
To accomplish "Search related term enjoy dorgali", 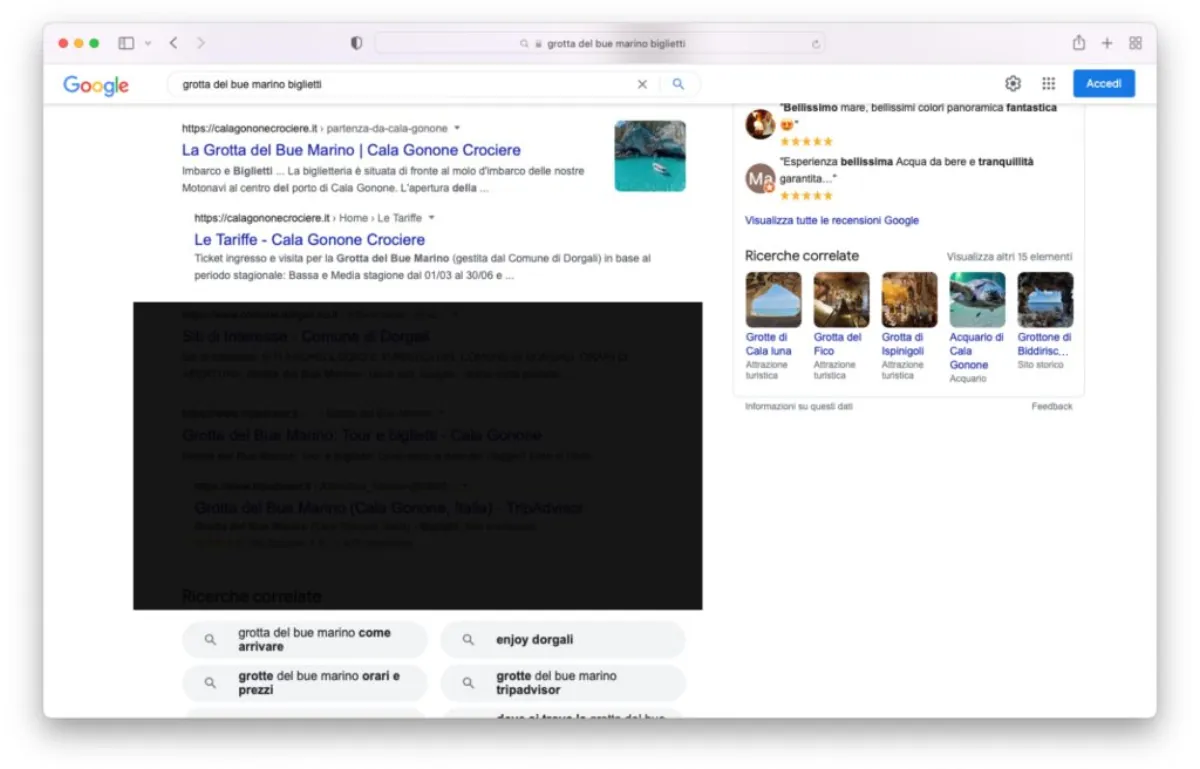I will [563, 640].
